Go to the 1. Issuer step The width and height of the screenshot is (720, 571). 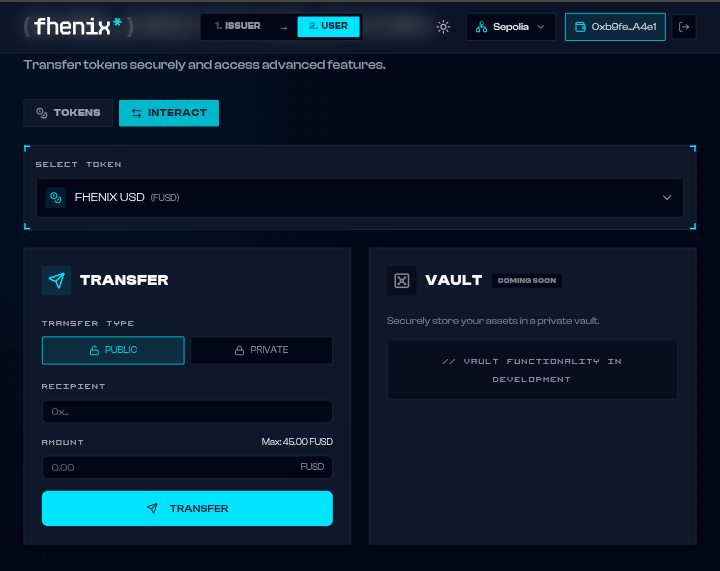[x=237, y=26]
